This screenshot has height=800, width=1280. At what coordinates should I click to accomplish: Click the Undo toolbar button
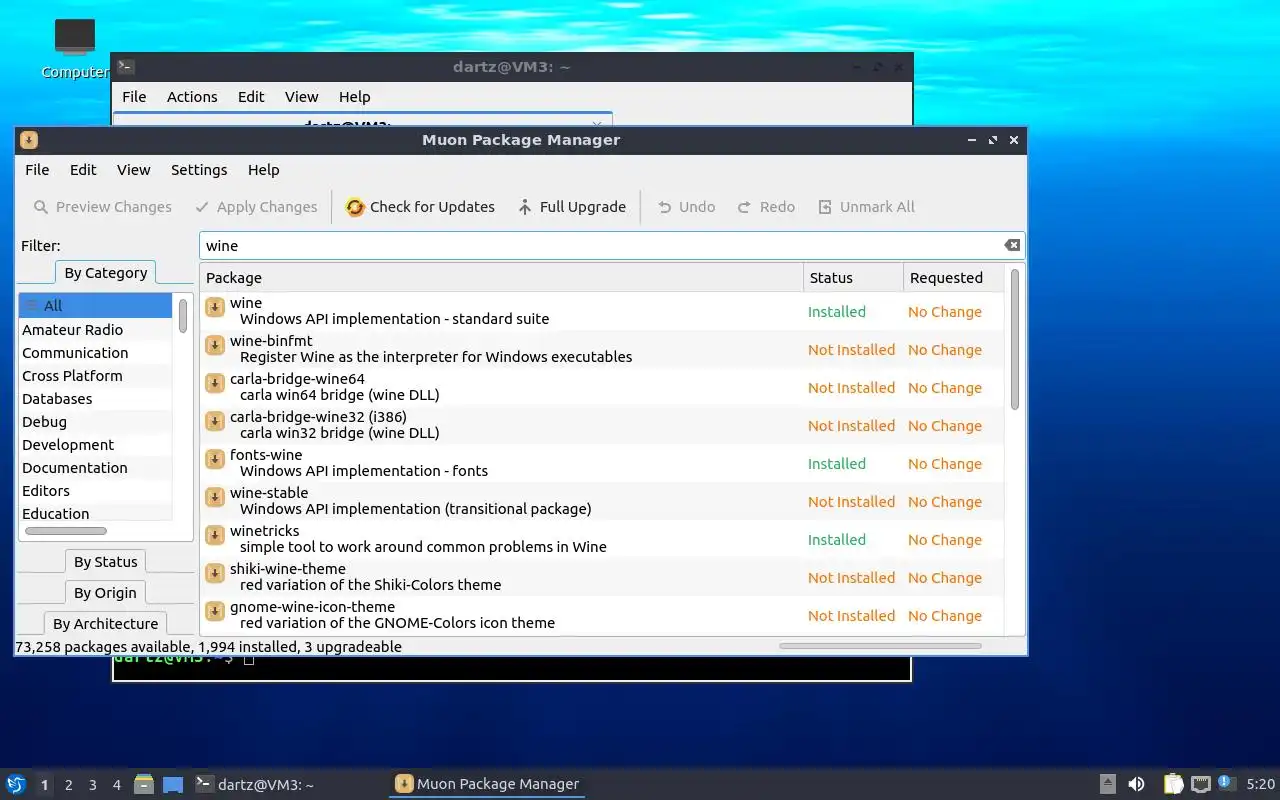point(686,207)
